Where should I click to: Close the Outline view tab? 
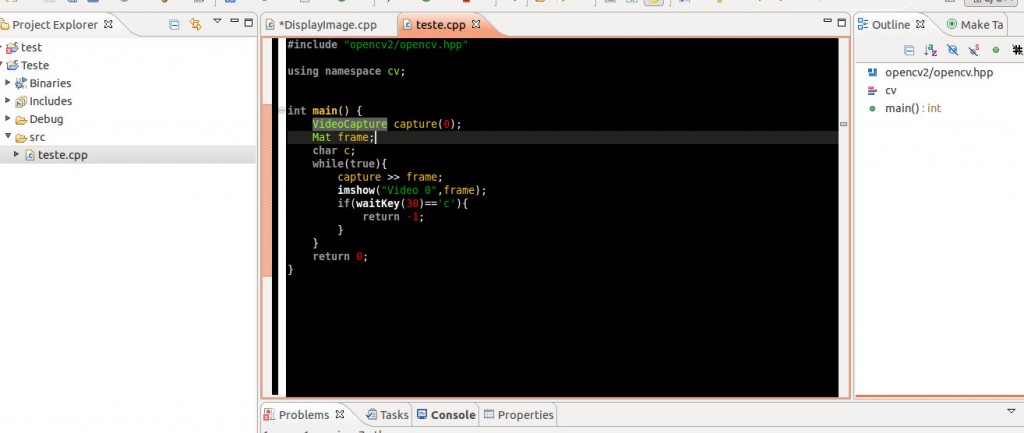[x=920, y=24]
